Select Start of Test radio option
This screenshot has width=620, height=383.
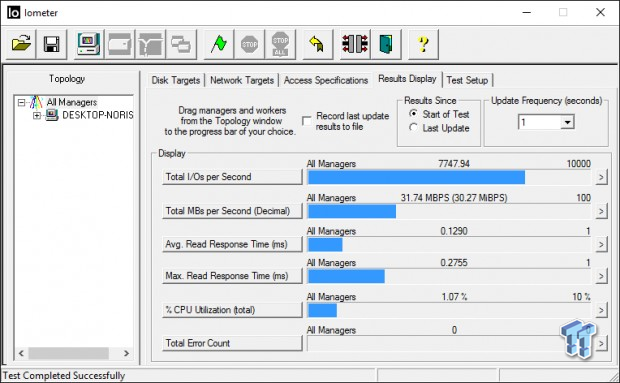(x=414, y=114)
